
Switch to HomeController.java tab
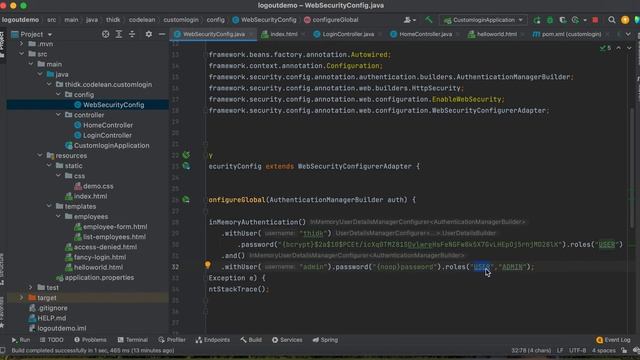pyautogui.click(x=424, y=34)
